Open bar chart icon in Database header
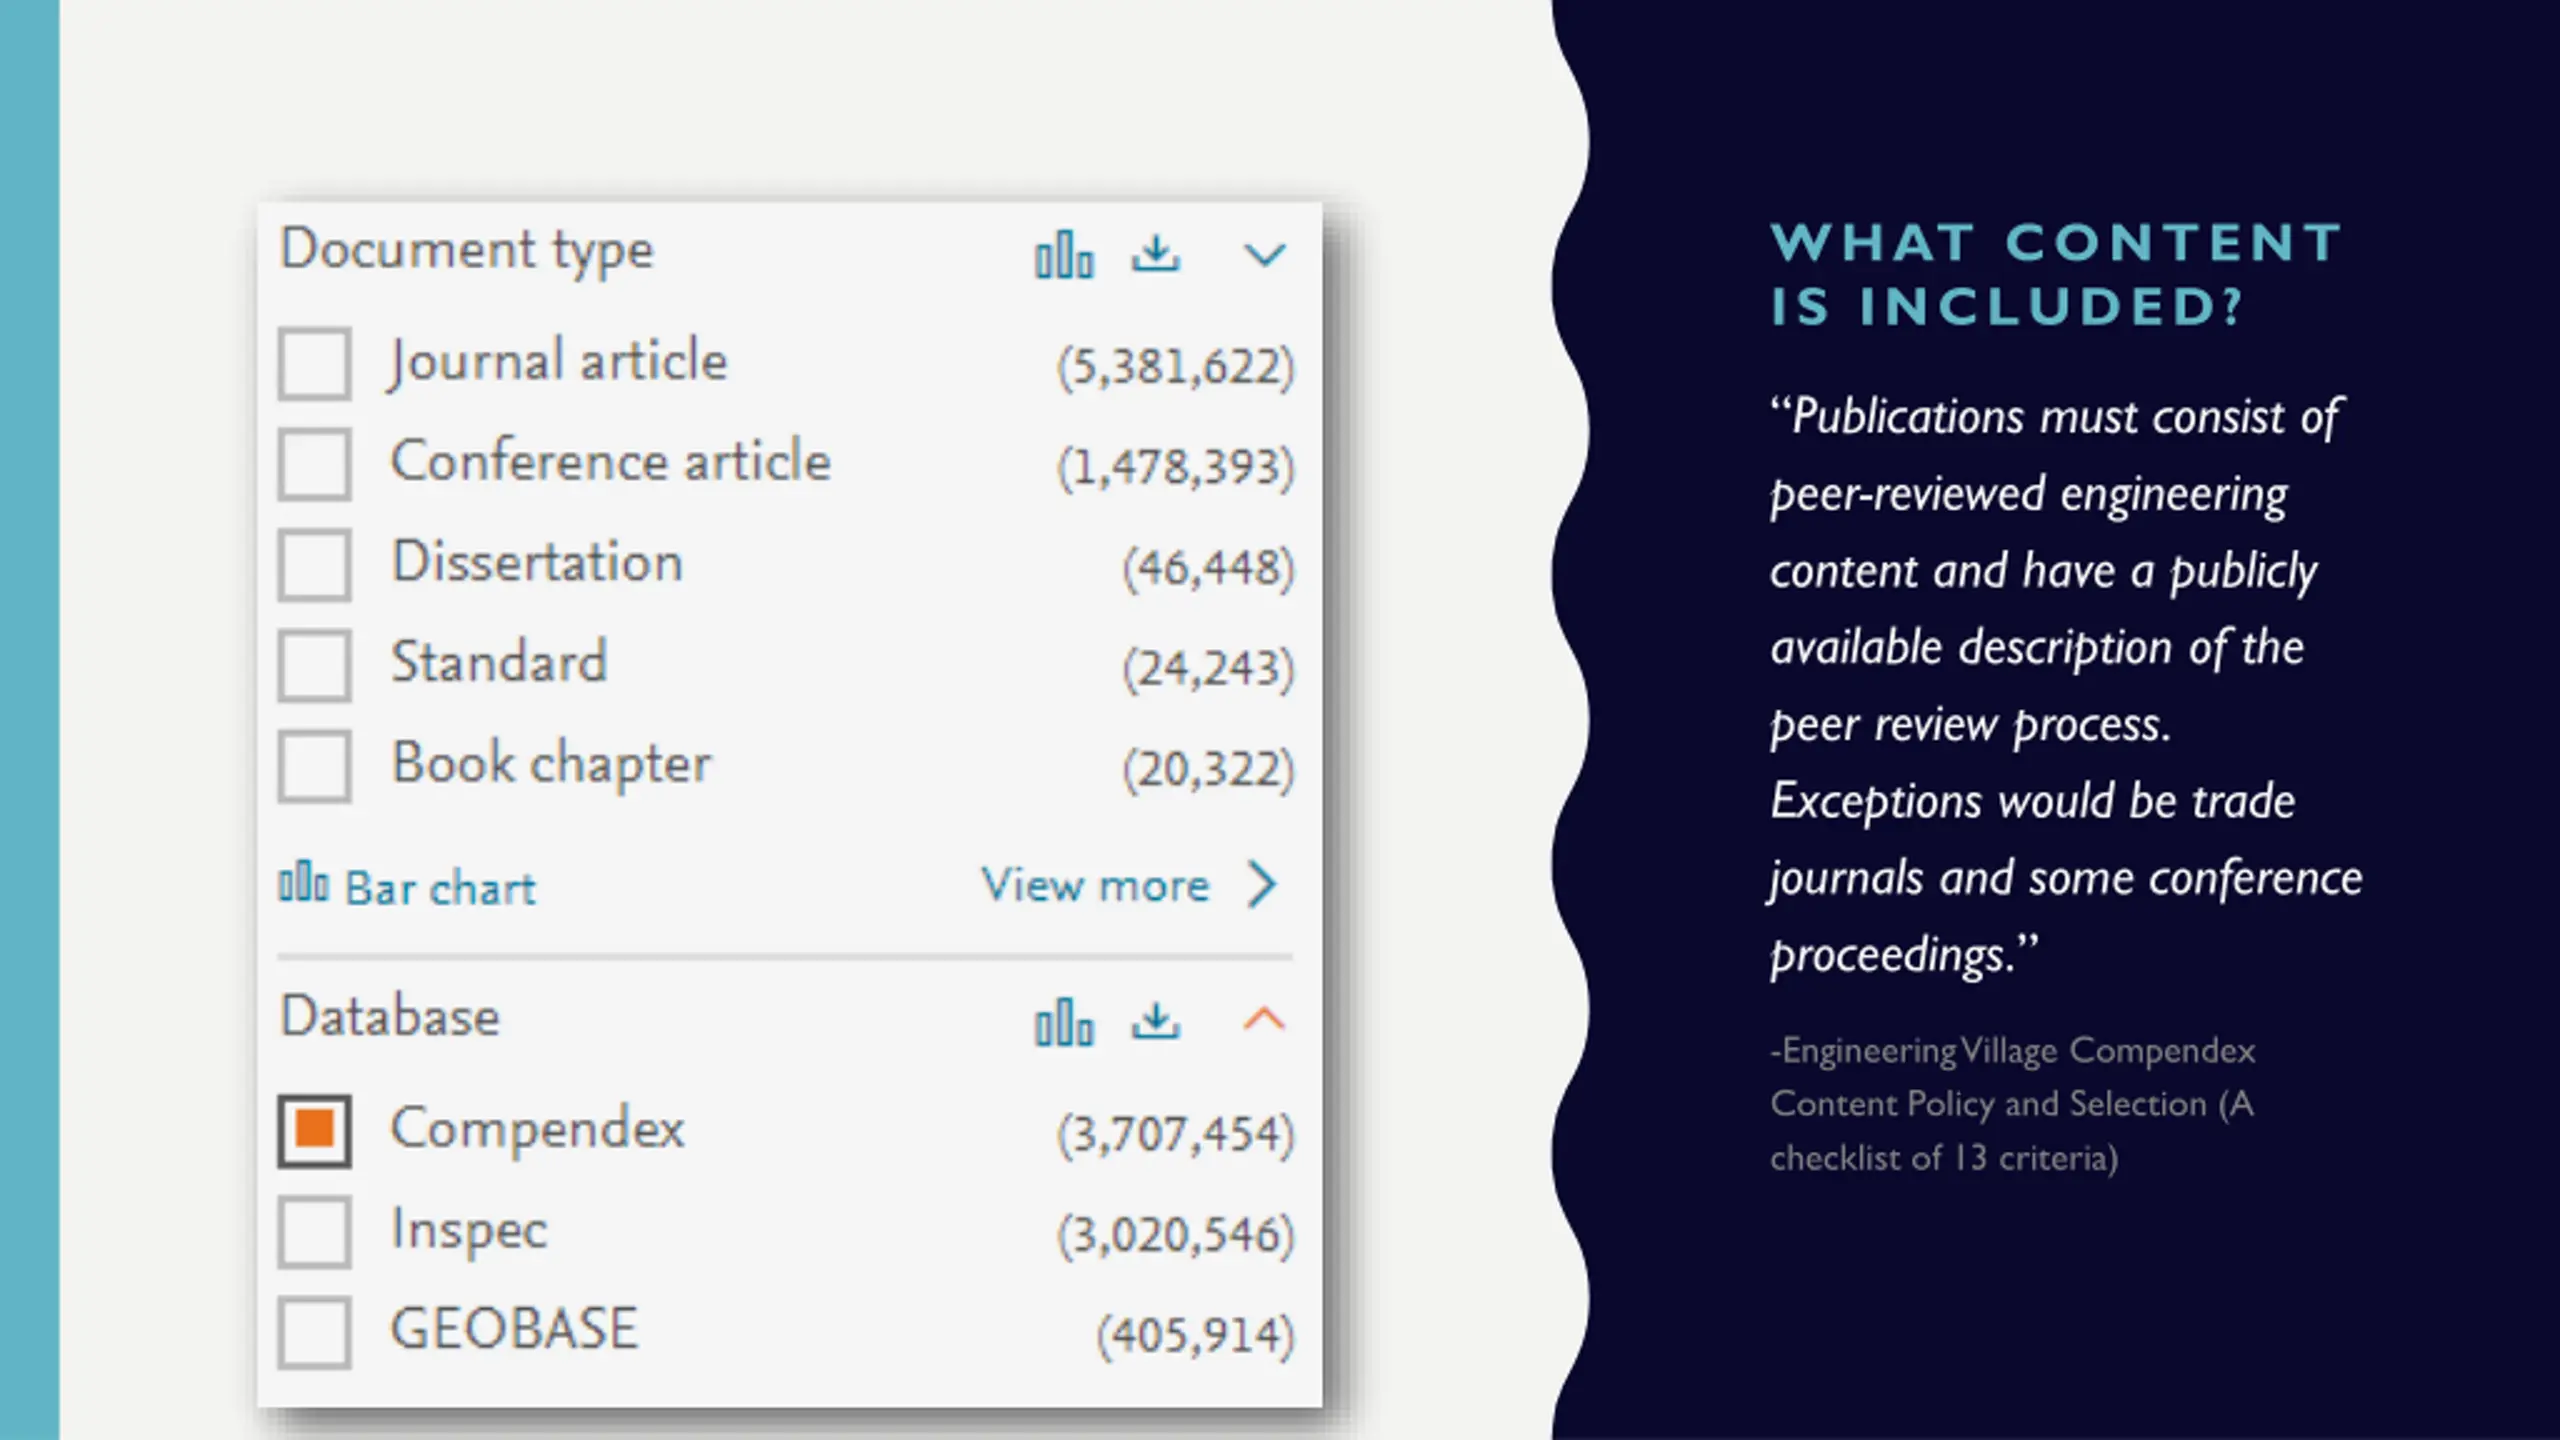Viewport: 2560px width, 1440px height. point(1064,1022)
